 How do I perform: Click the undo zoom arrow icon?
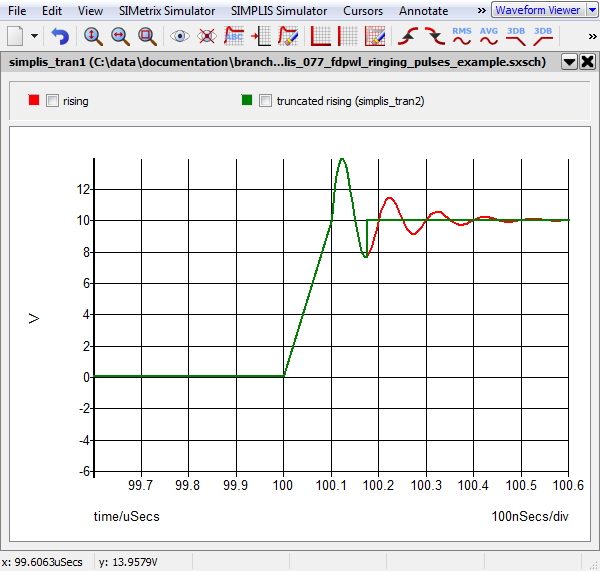[x=61, y=36]
